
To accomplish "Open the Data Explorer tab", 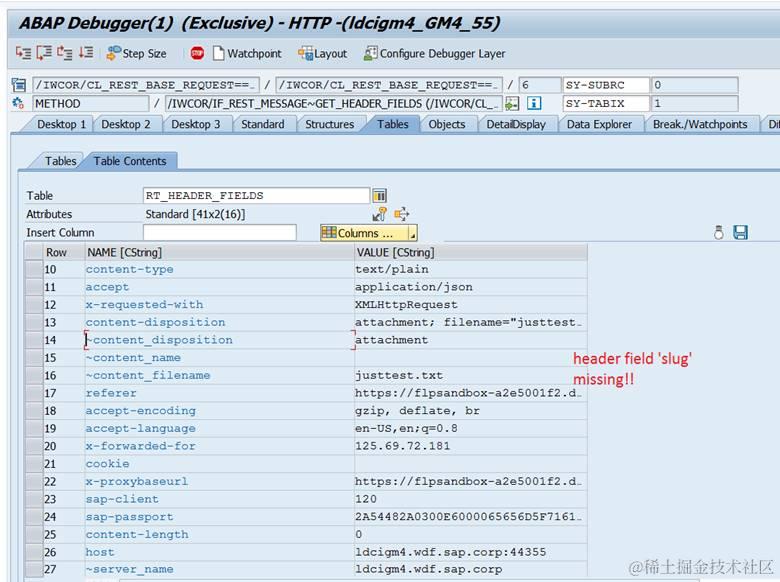I will pos(599,124).
